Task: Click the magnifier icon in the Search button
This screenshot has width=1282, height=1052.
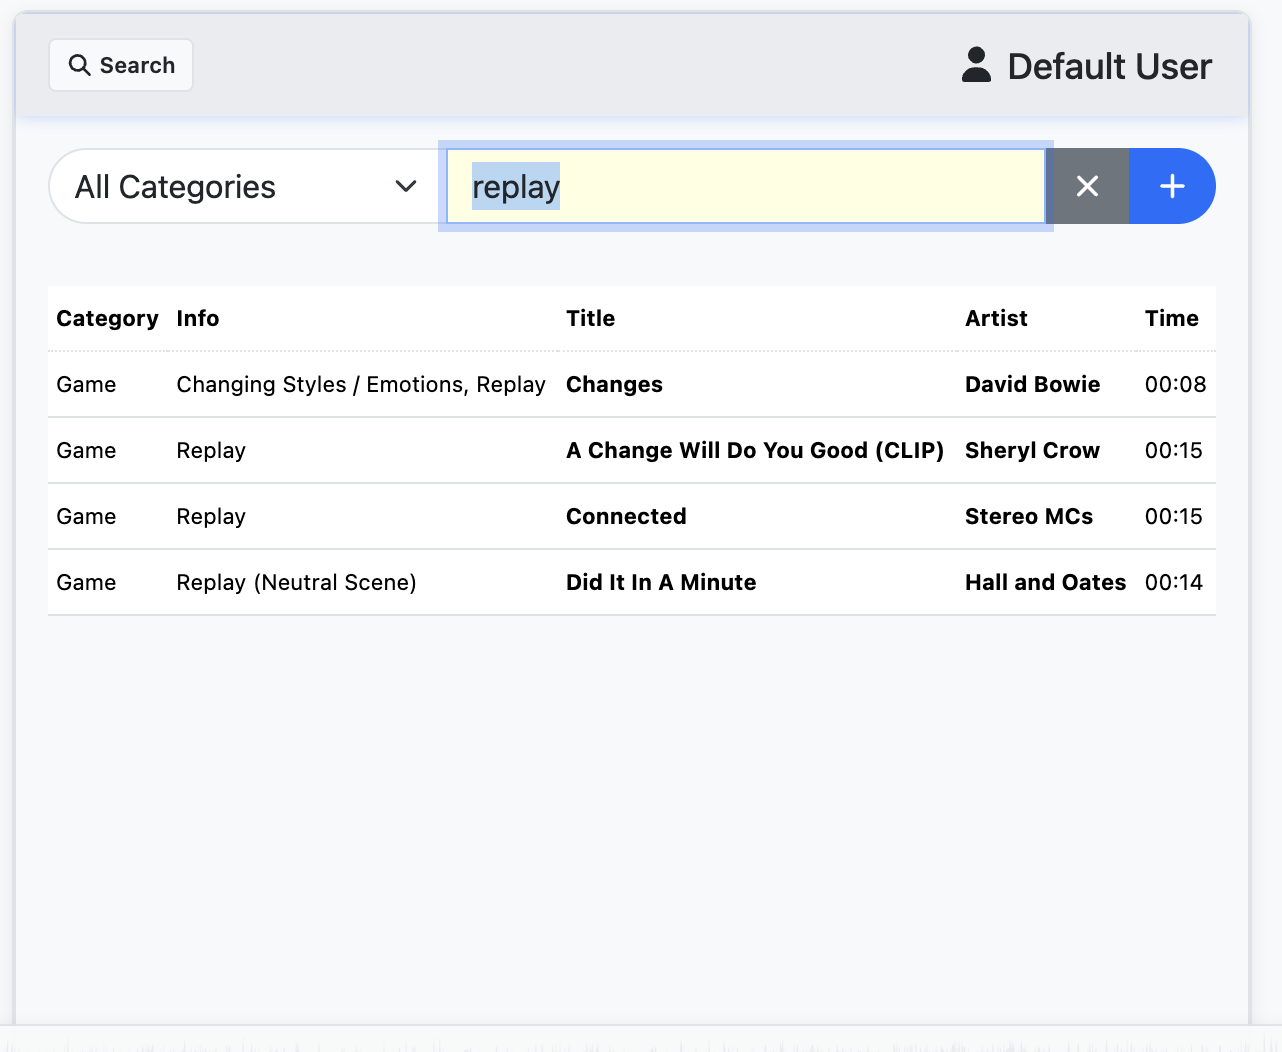Action: pos(80,64)
